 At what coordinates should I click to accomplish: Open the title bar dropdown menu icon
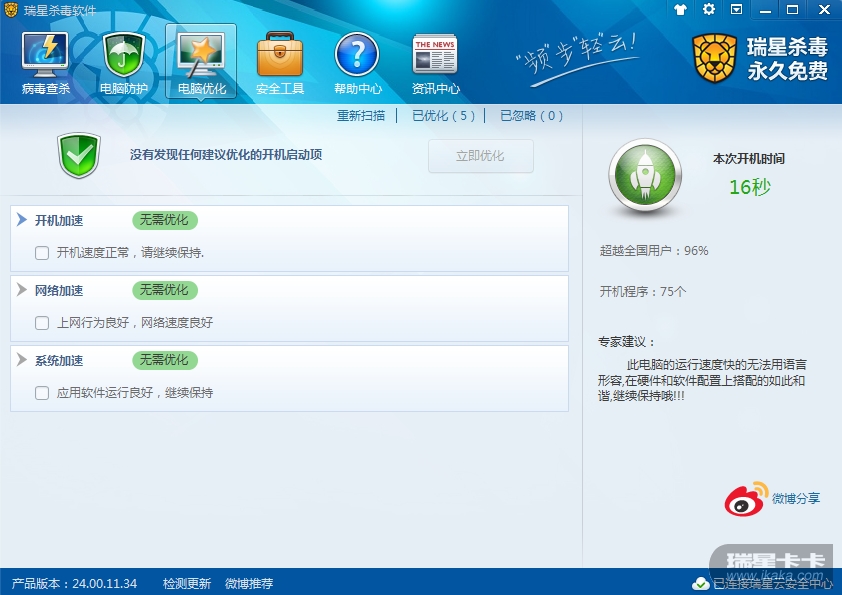coord(737,9)
